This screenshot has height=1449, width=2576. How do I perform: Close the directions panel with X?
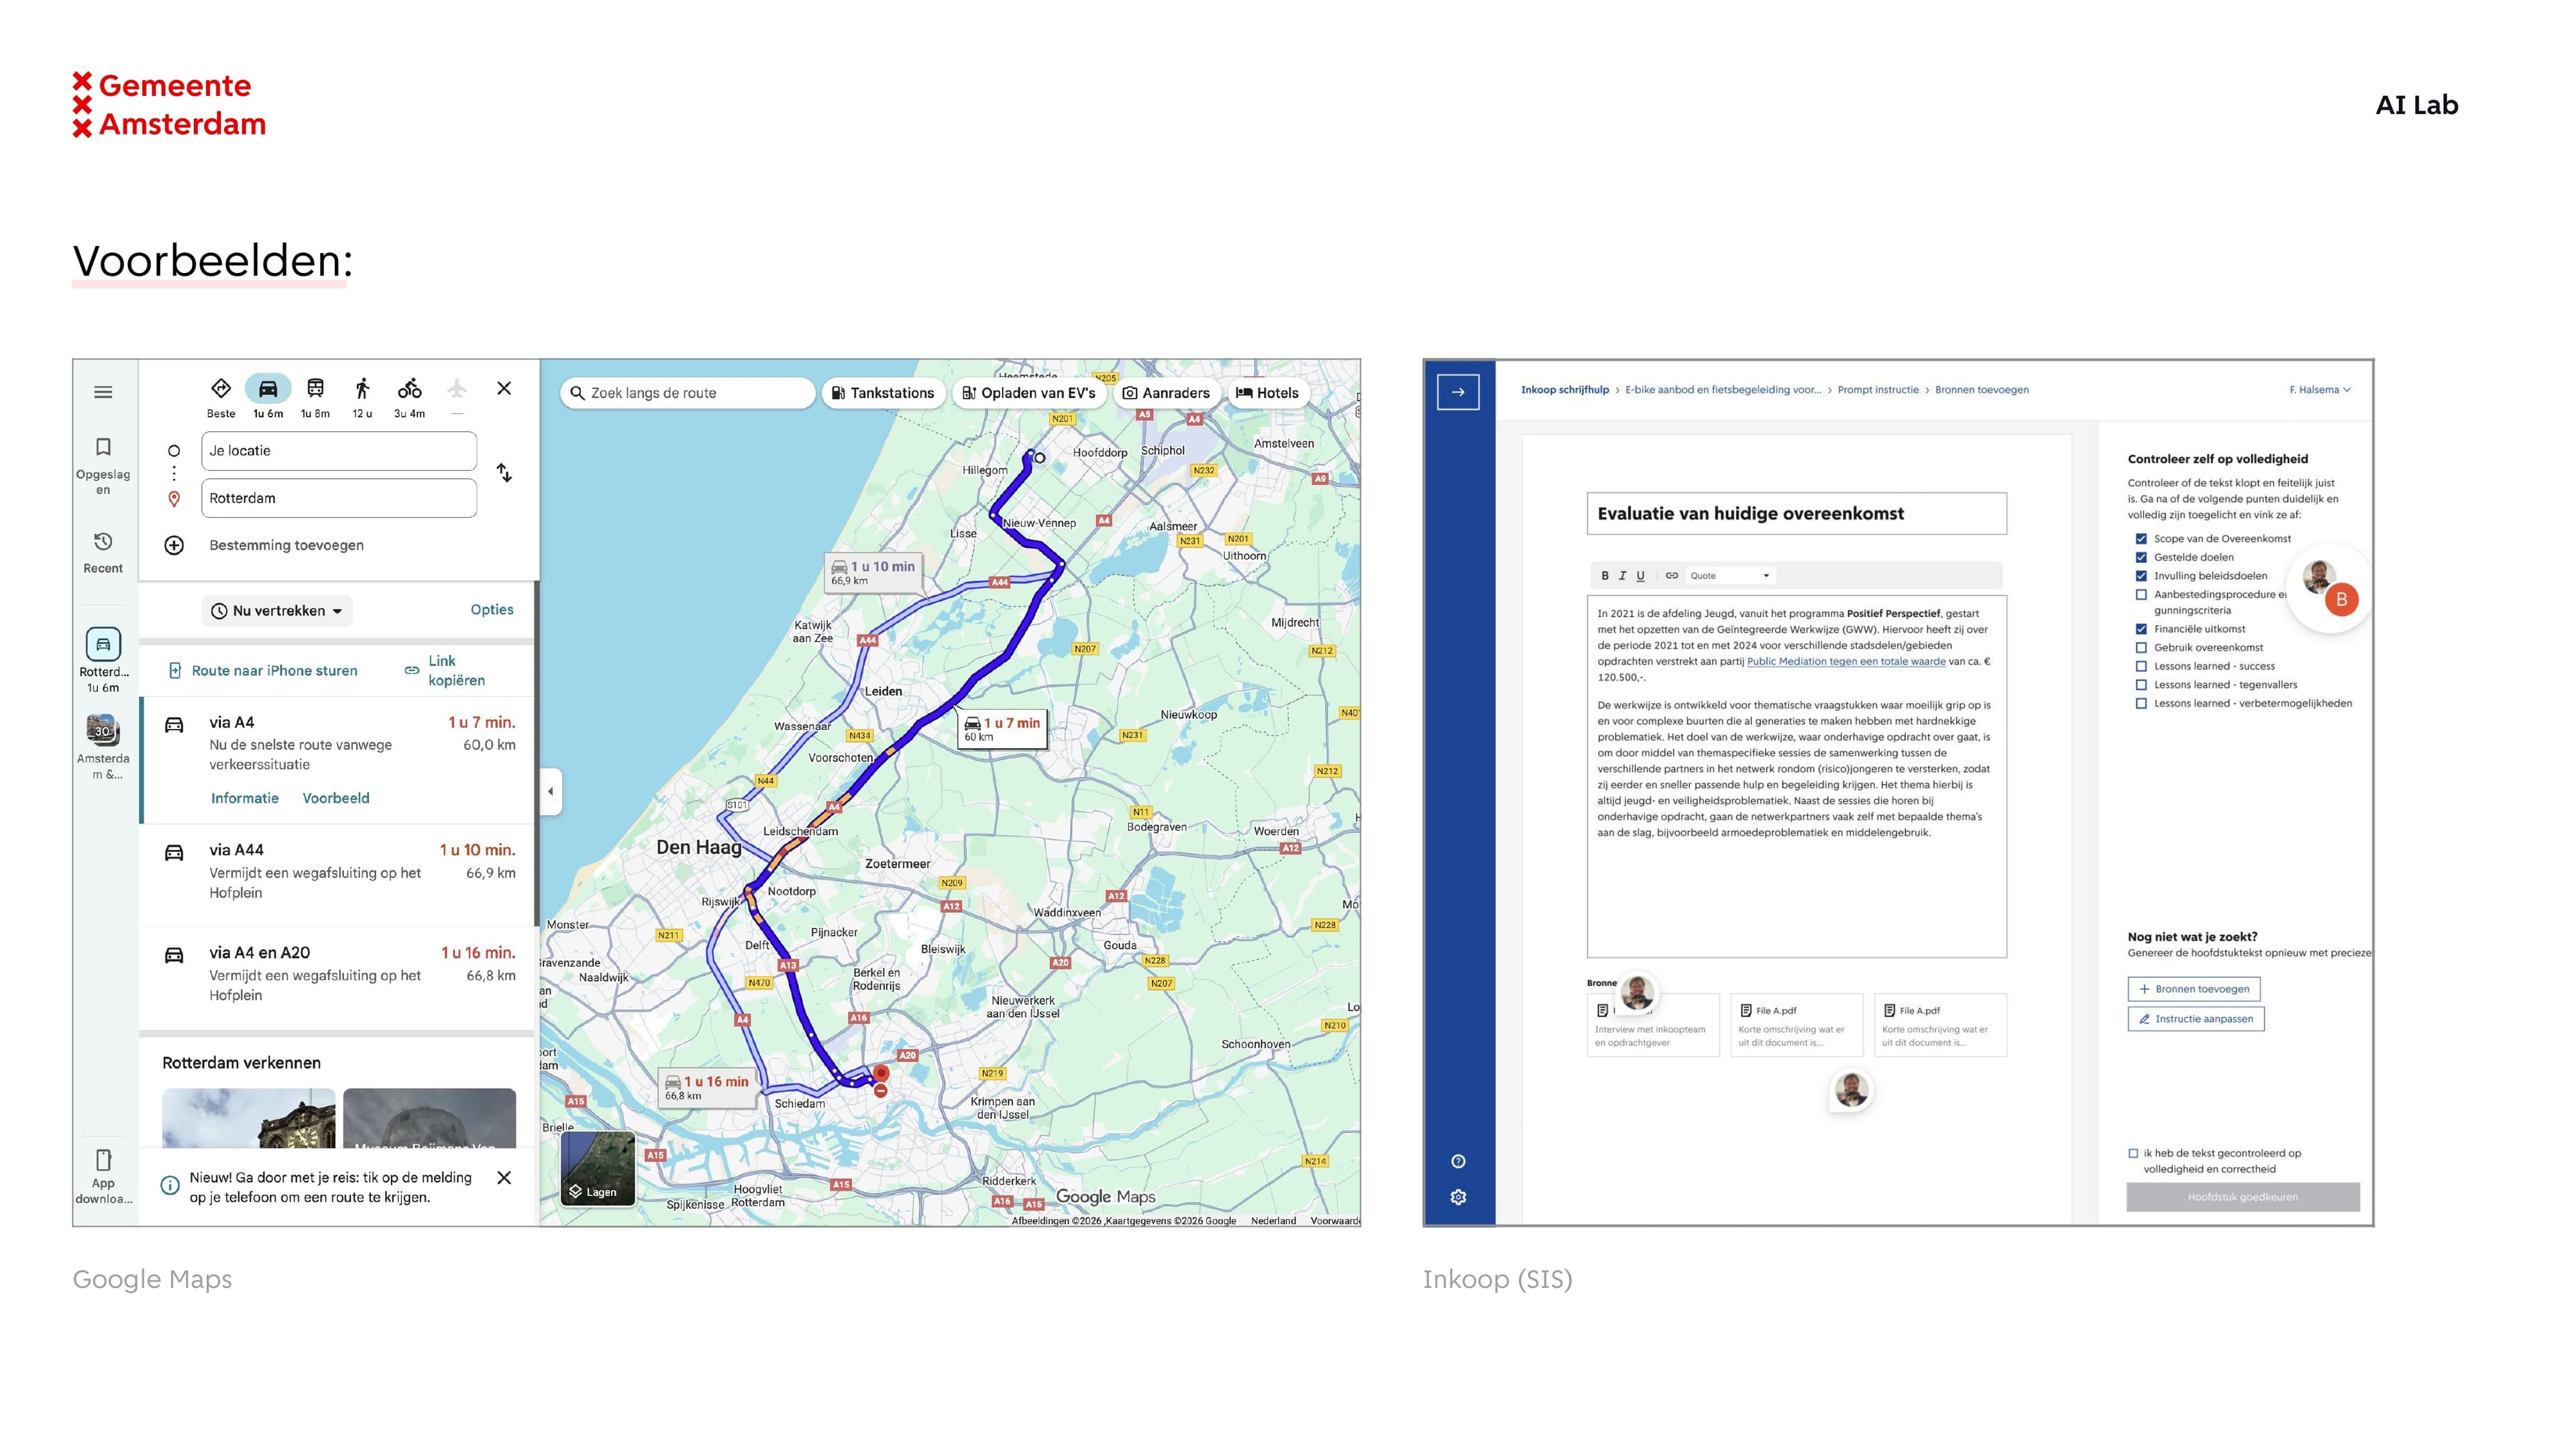tap(504, 388)
